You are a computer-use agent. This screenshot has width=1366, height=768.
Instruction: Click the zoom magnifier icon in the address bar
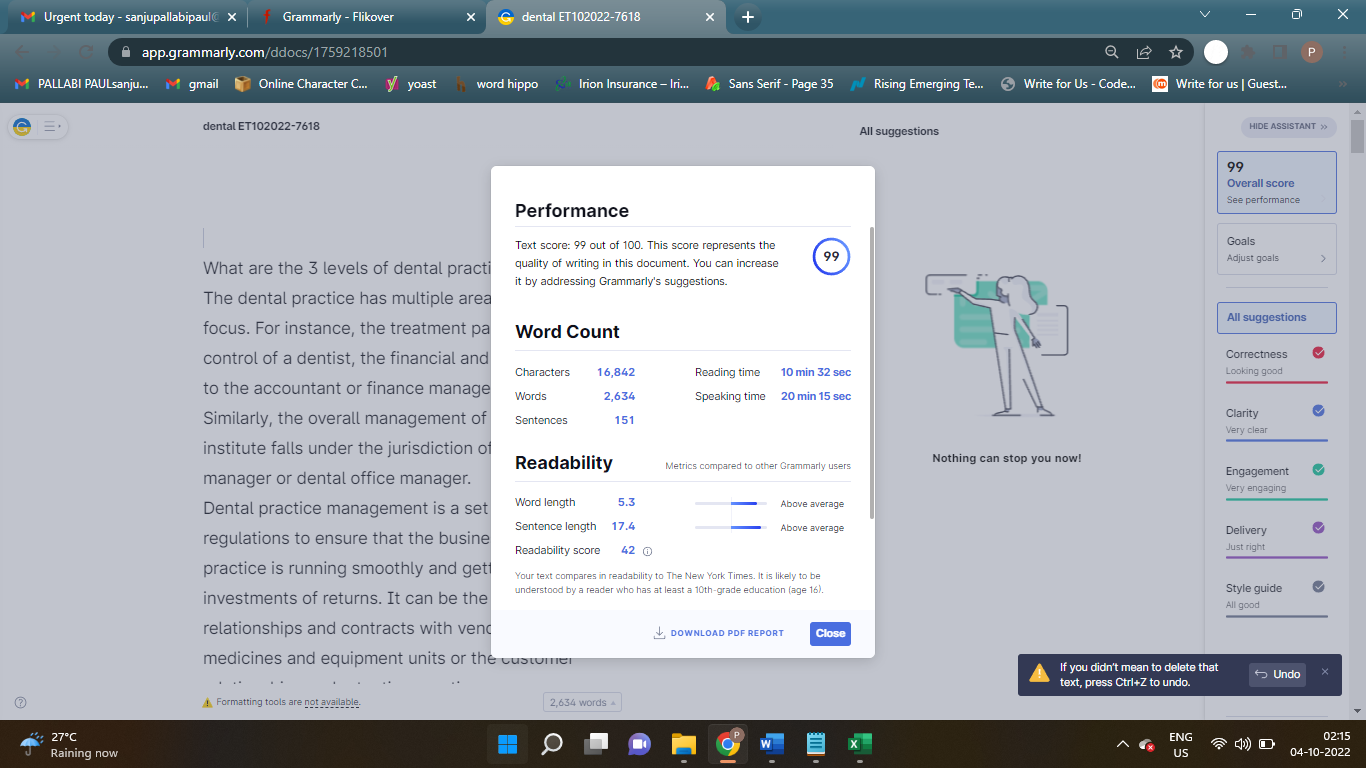[x=1112, y=52]
